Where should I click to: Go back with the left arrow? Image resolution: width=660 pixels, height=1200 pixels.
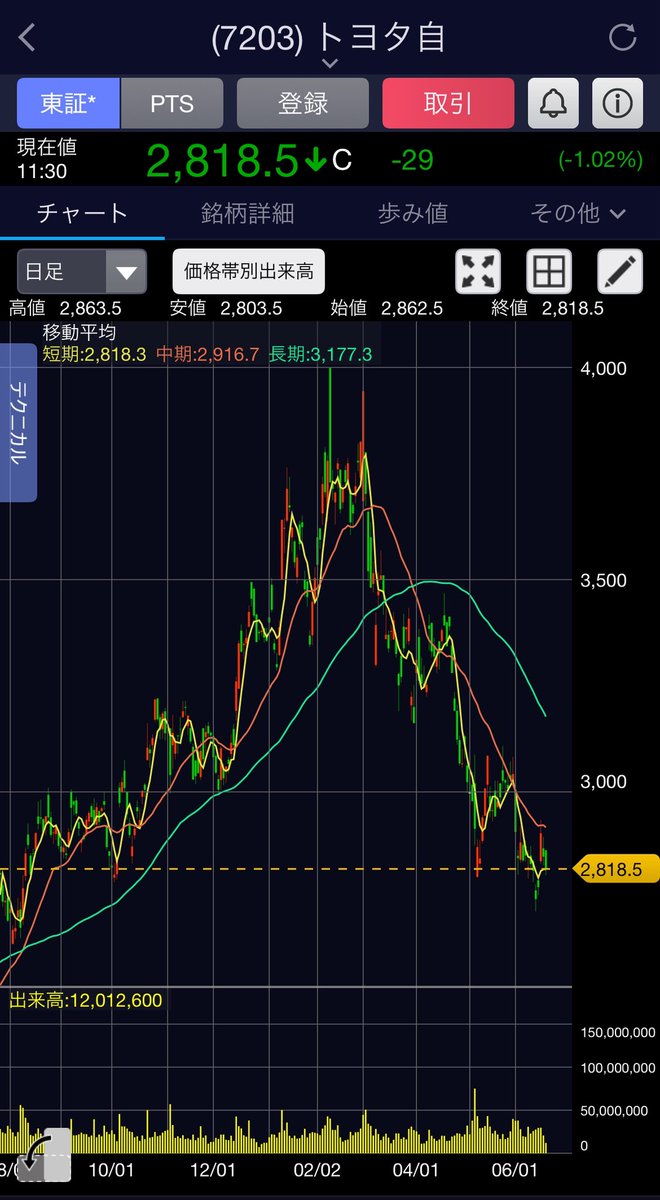(x=27, y=38)
